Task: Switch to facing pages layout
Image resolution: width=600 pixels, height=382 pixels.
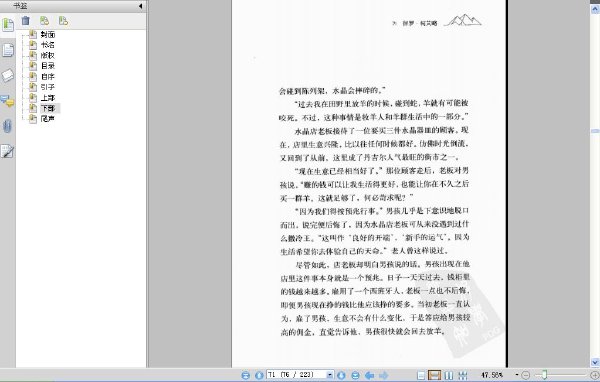Action: pos(449,375)
